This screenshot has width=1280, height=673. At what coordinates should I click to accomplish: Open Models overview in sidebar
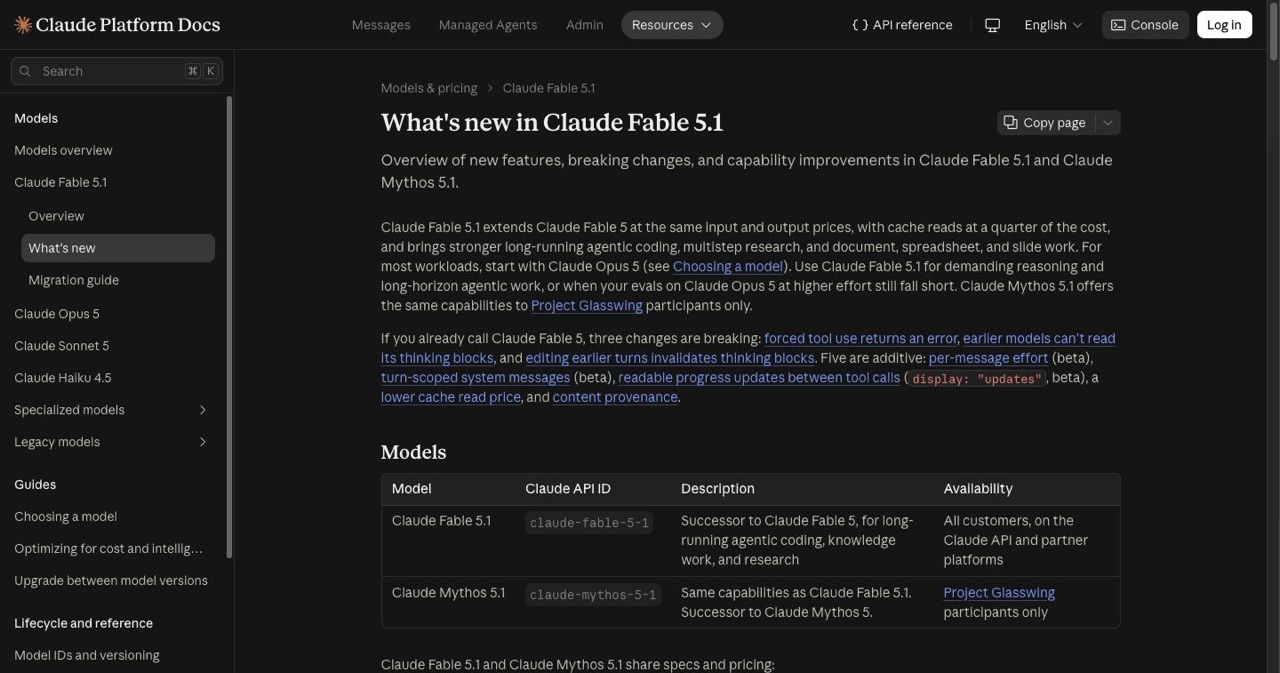pyautogui.click(x=63, y=150)
